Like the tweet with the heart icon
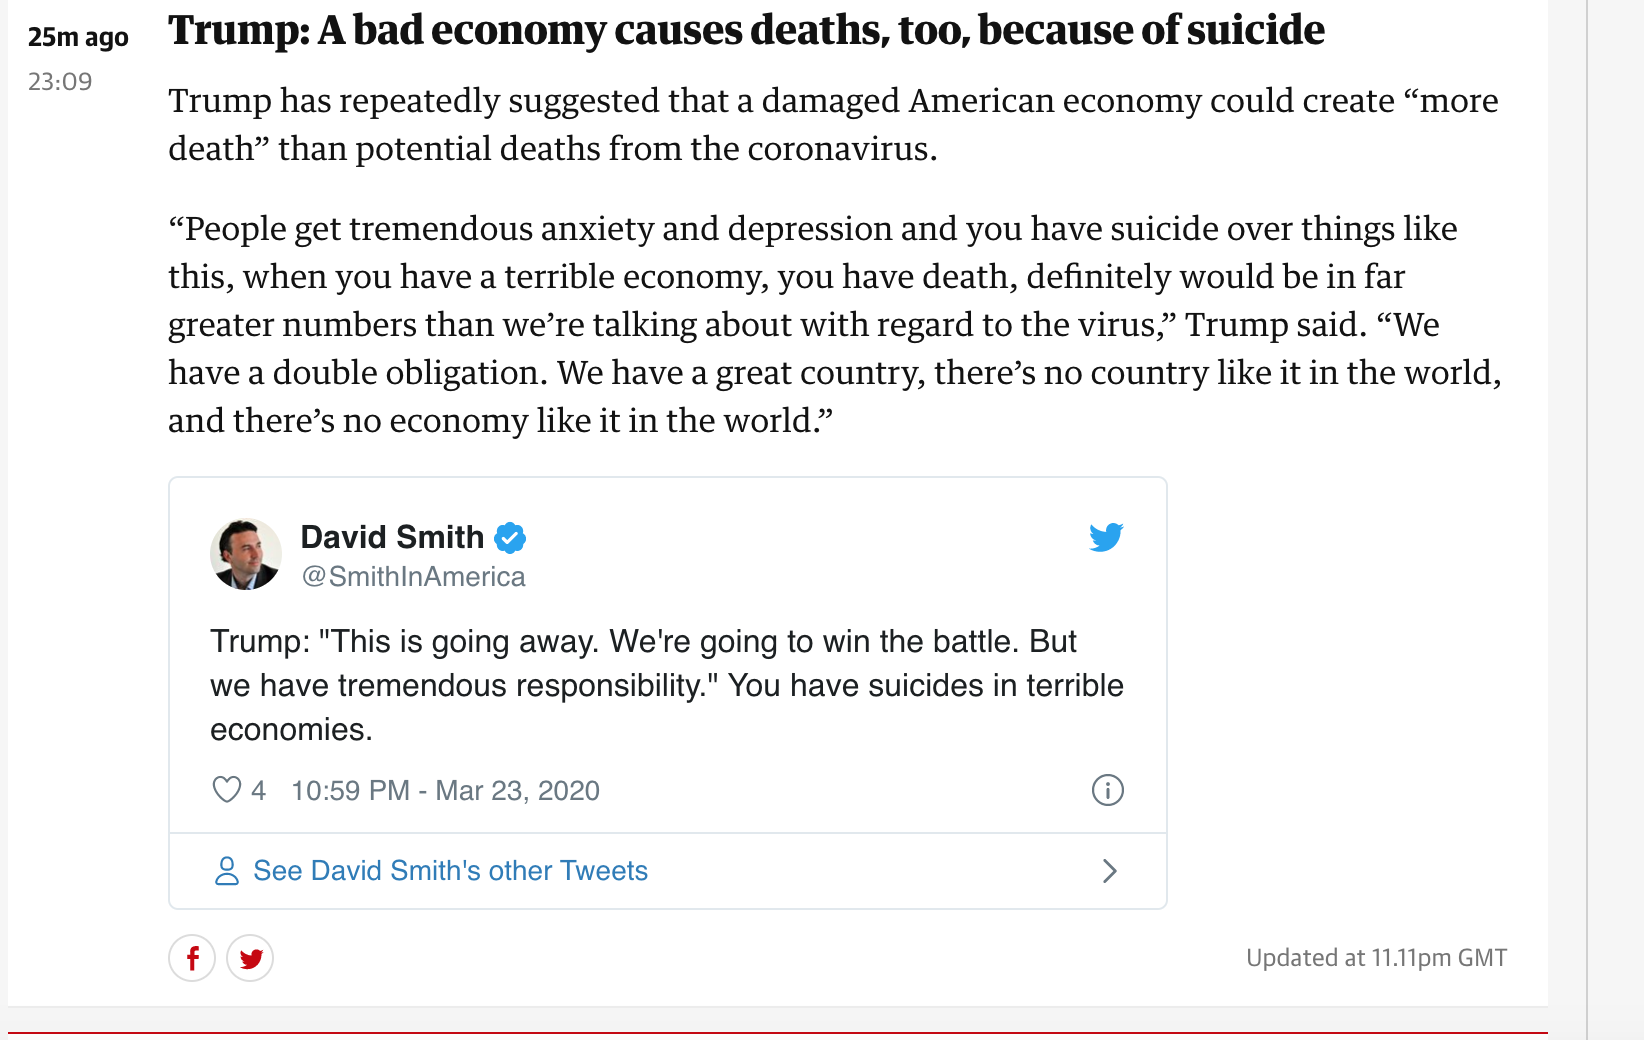The width and height of the screenshot is (1644, 1040). tap(227, 790)
